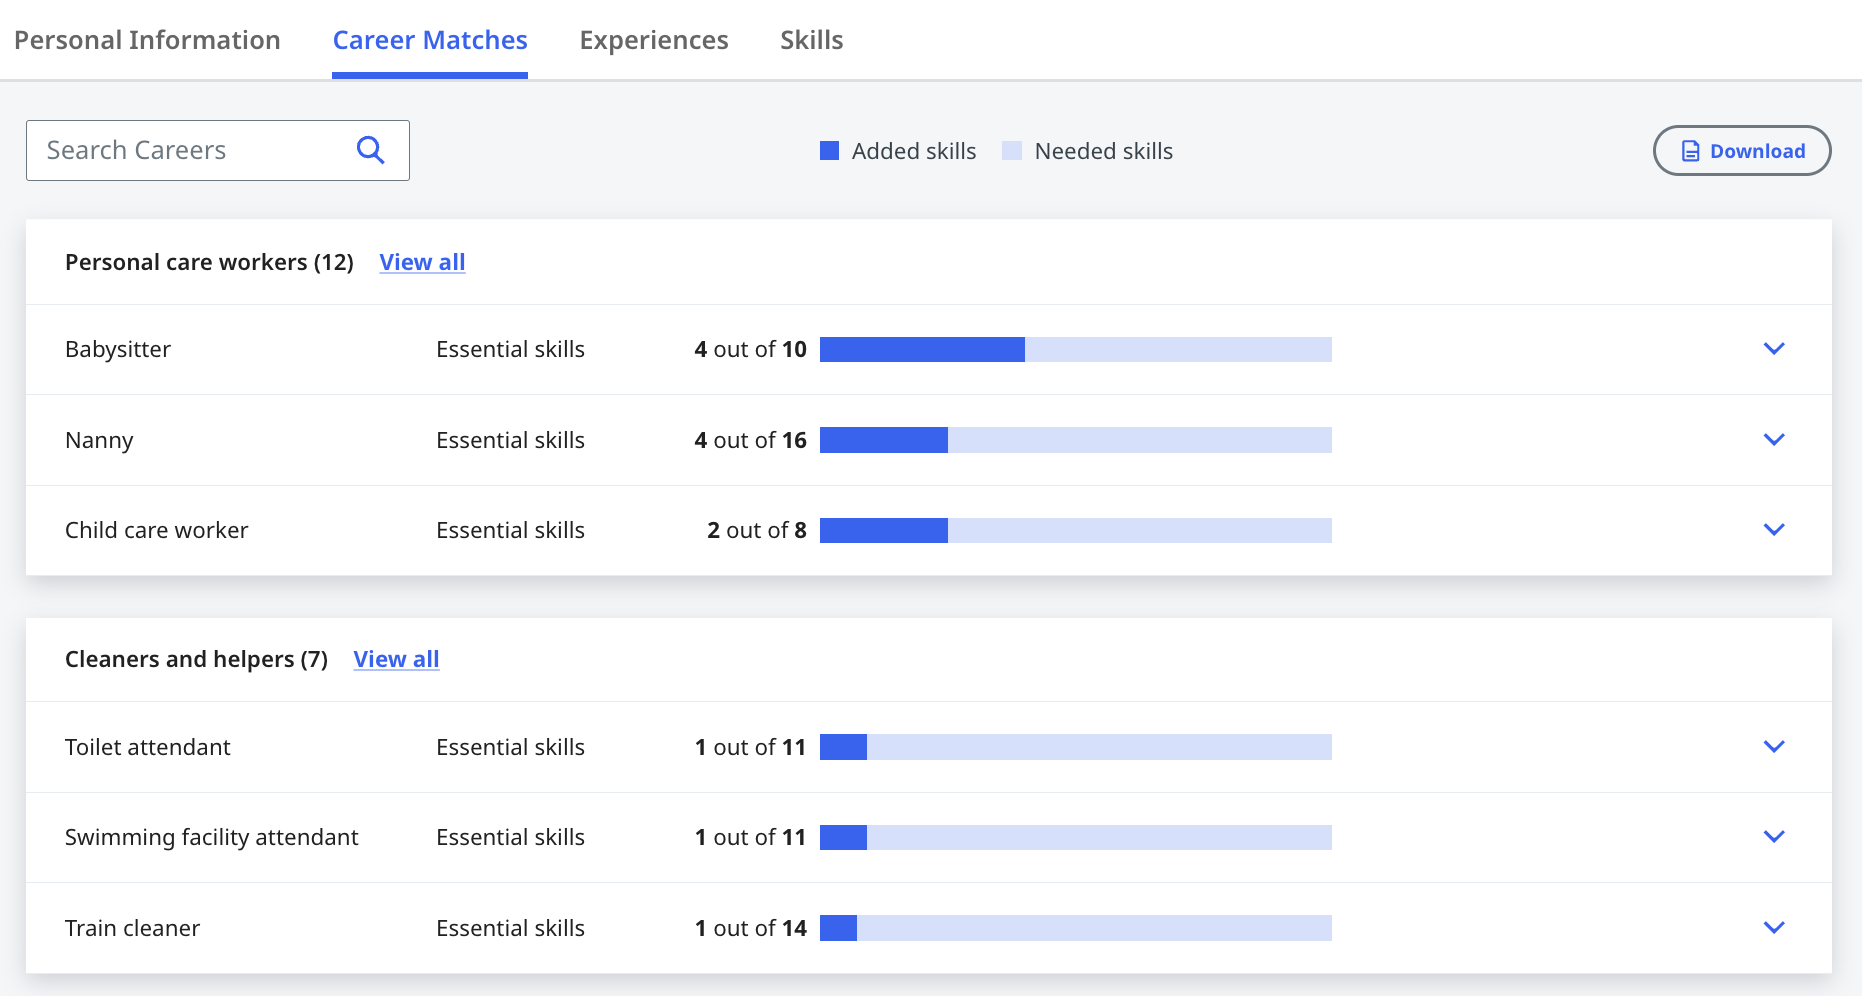View all Personal care workers careers
This screenshot has height=996, width=1862.
coord(422,262)
